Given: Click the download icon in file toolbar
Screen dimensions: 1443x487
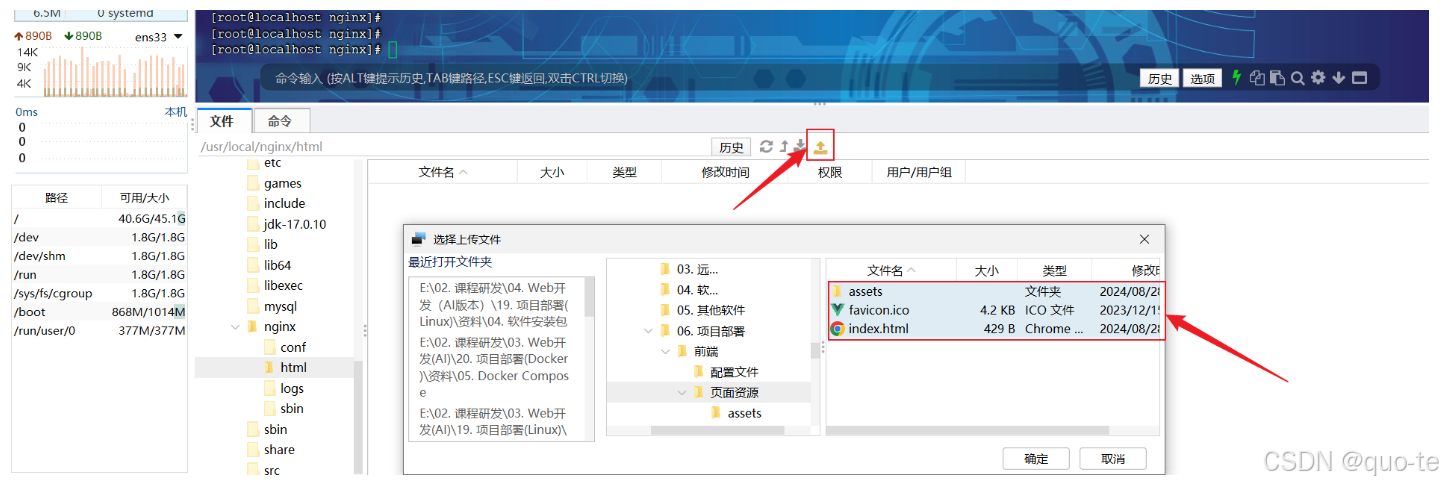Looking at the screenshot, I should (799, 147).
